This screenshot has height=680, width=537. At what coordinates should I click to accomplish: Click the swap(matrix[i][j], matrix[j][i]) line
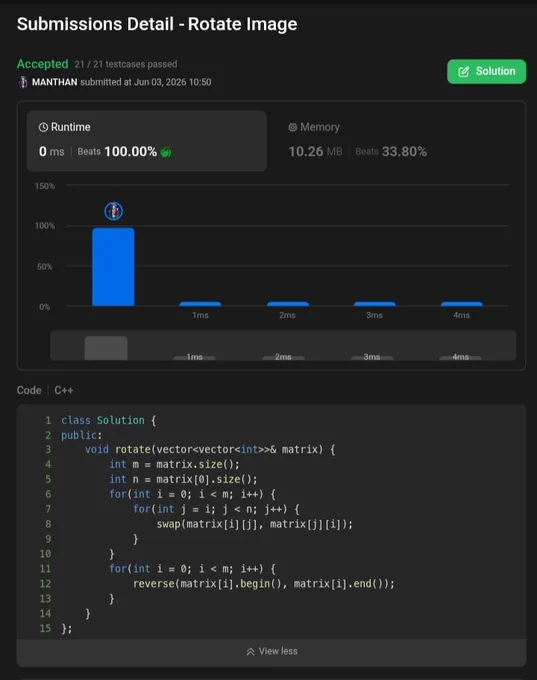(255, 524)
